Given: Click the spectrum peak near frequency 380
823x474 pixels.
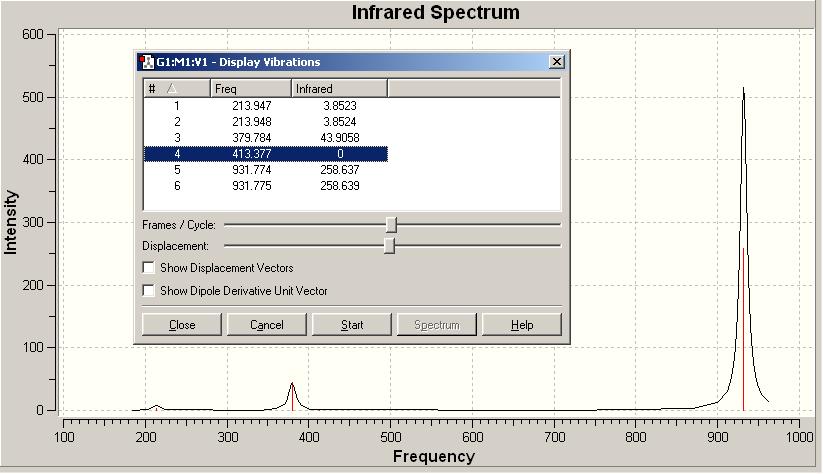Looking at the screenshot, I should tap(292, 396).
